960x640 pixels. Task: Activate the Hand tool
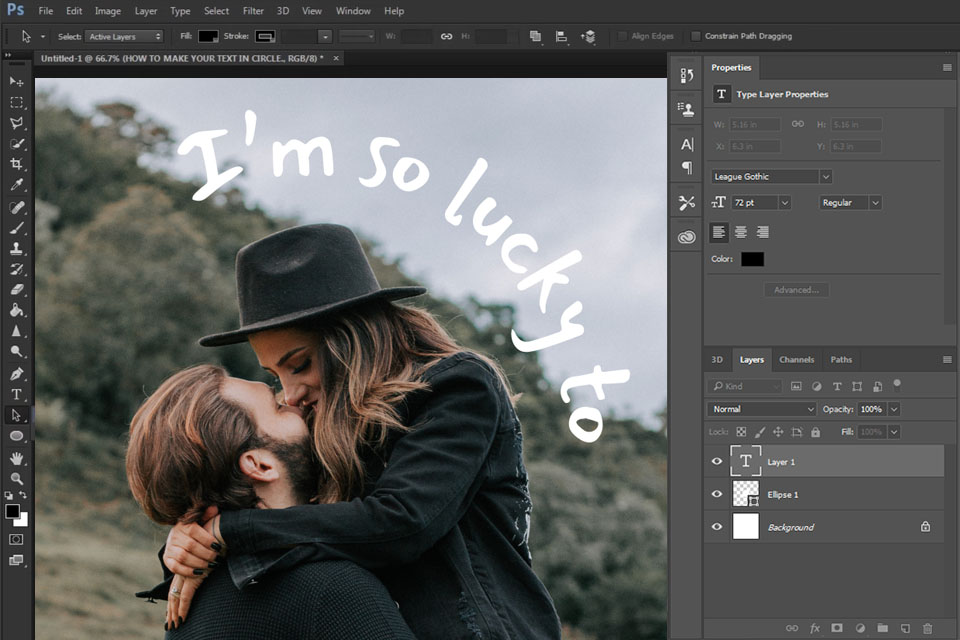click(x=16, y=457)
